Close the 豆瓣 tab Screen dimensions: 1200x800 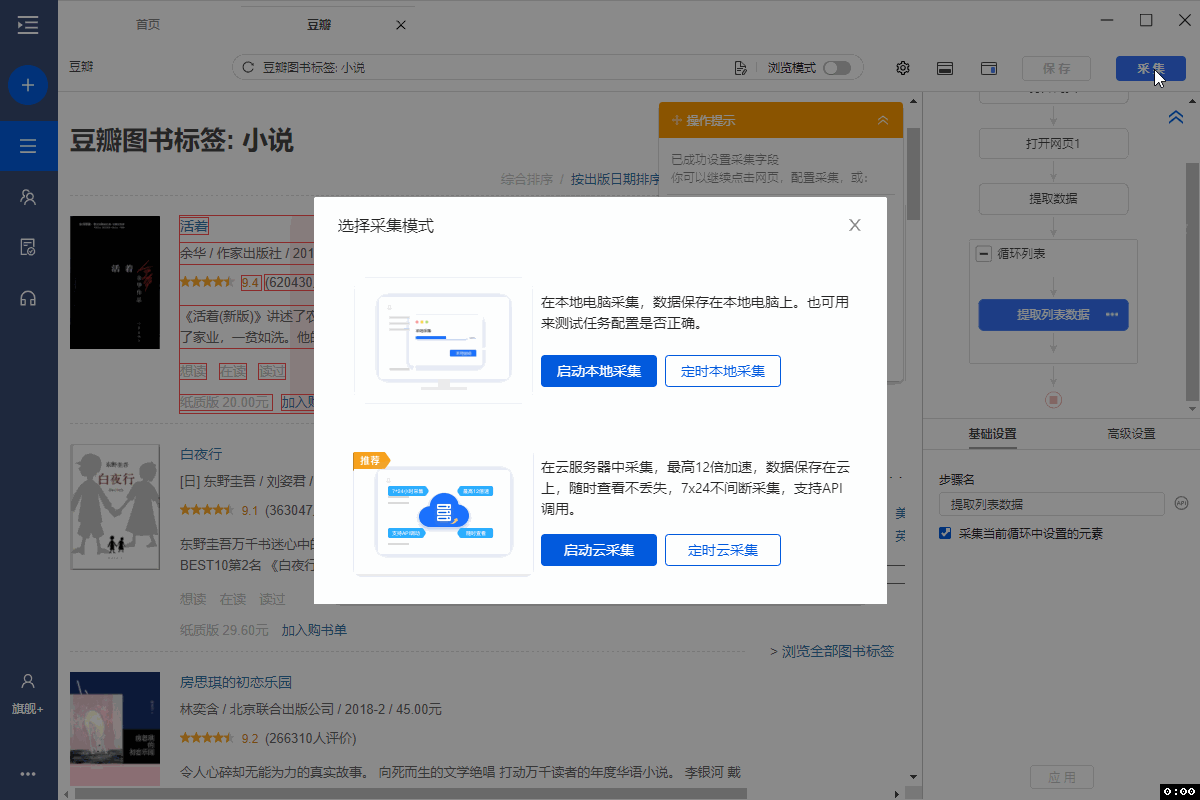click(x=401, y=25)
